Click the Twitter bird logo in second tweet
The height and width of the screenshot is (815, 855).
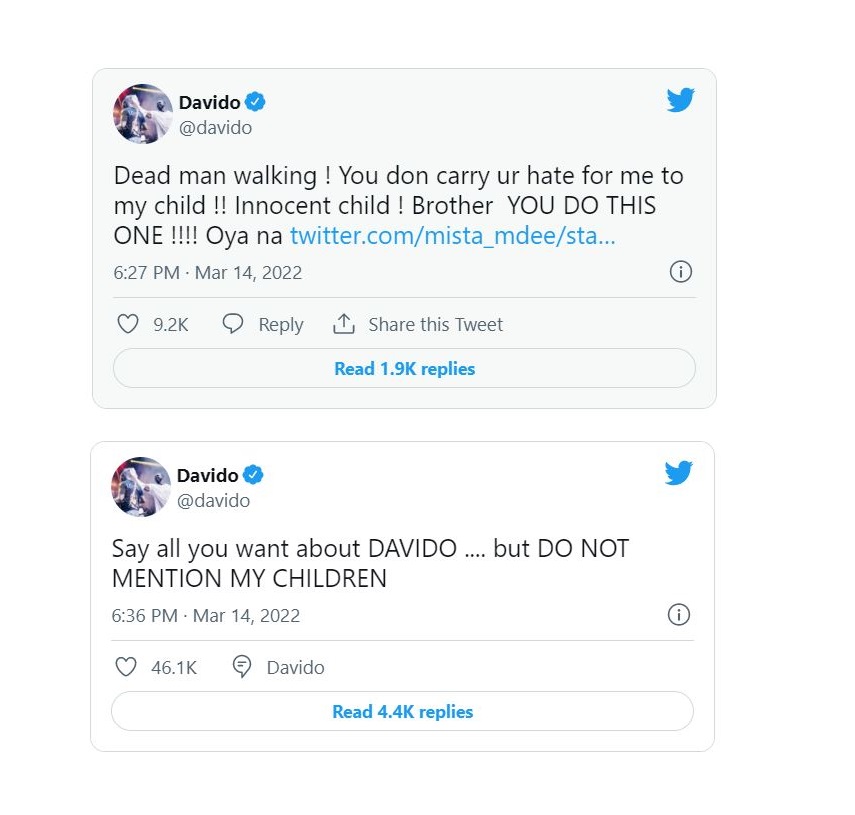pyautogui.click(x=678, y=473)
